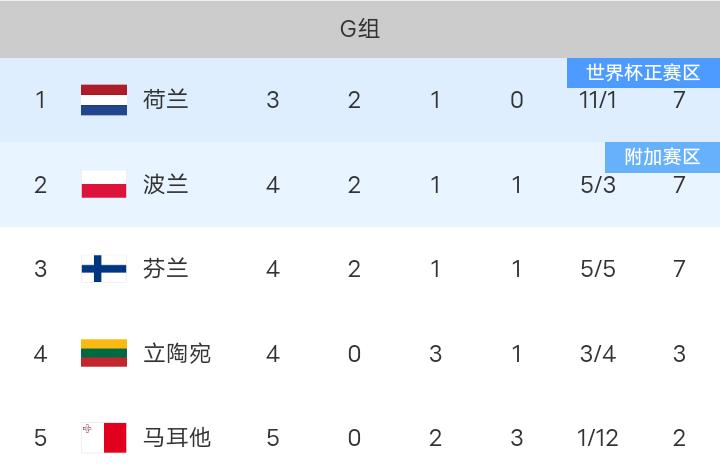Click Malta goal record 1/12
The width and height of the screenshot is (720, 476).
(x=597, y=438)
